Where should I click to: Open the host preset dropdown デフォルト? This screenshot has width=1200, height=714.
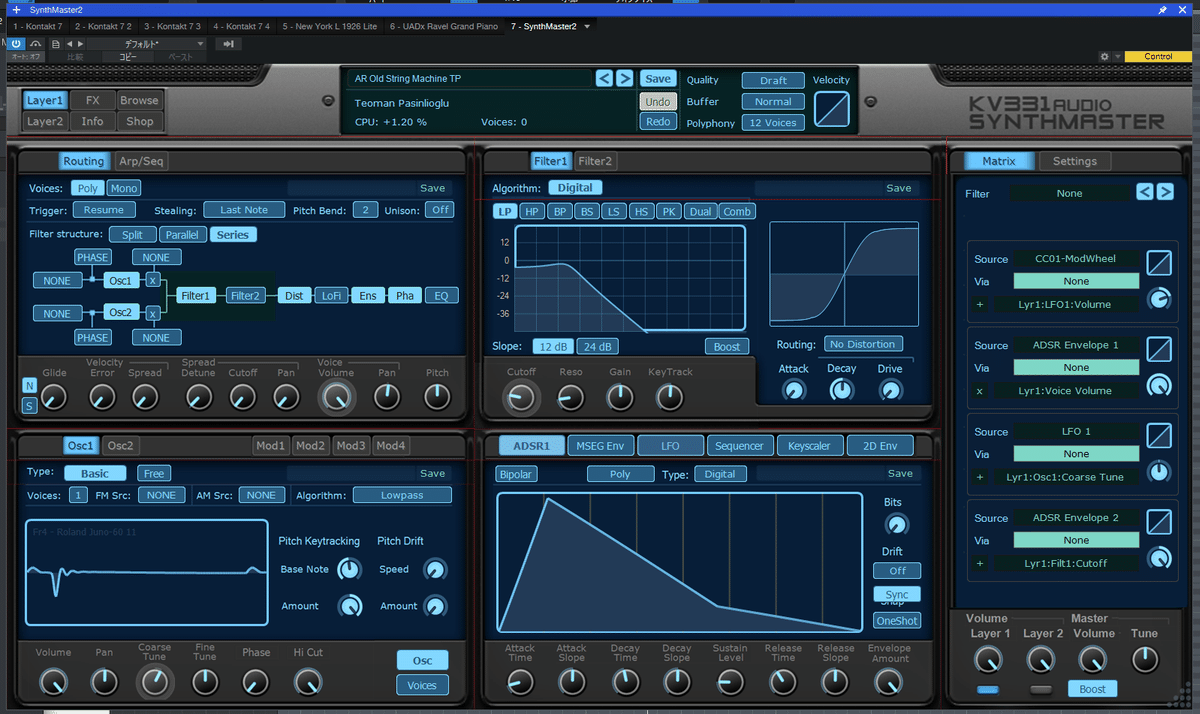(148, 44)
